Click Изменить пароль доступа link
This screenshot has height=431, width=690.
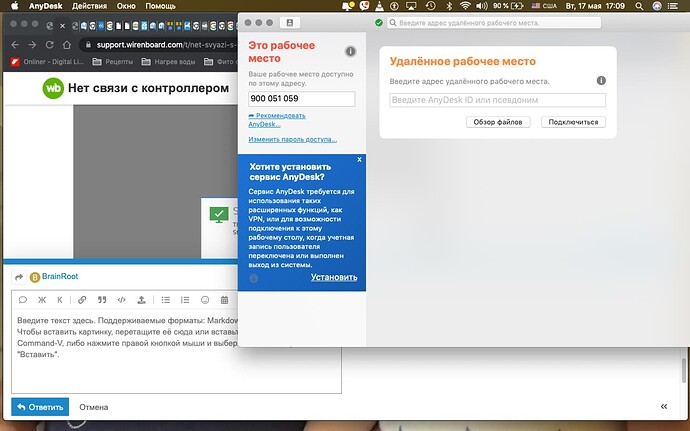click(292, 140)
